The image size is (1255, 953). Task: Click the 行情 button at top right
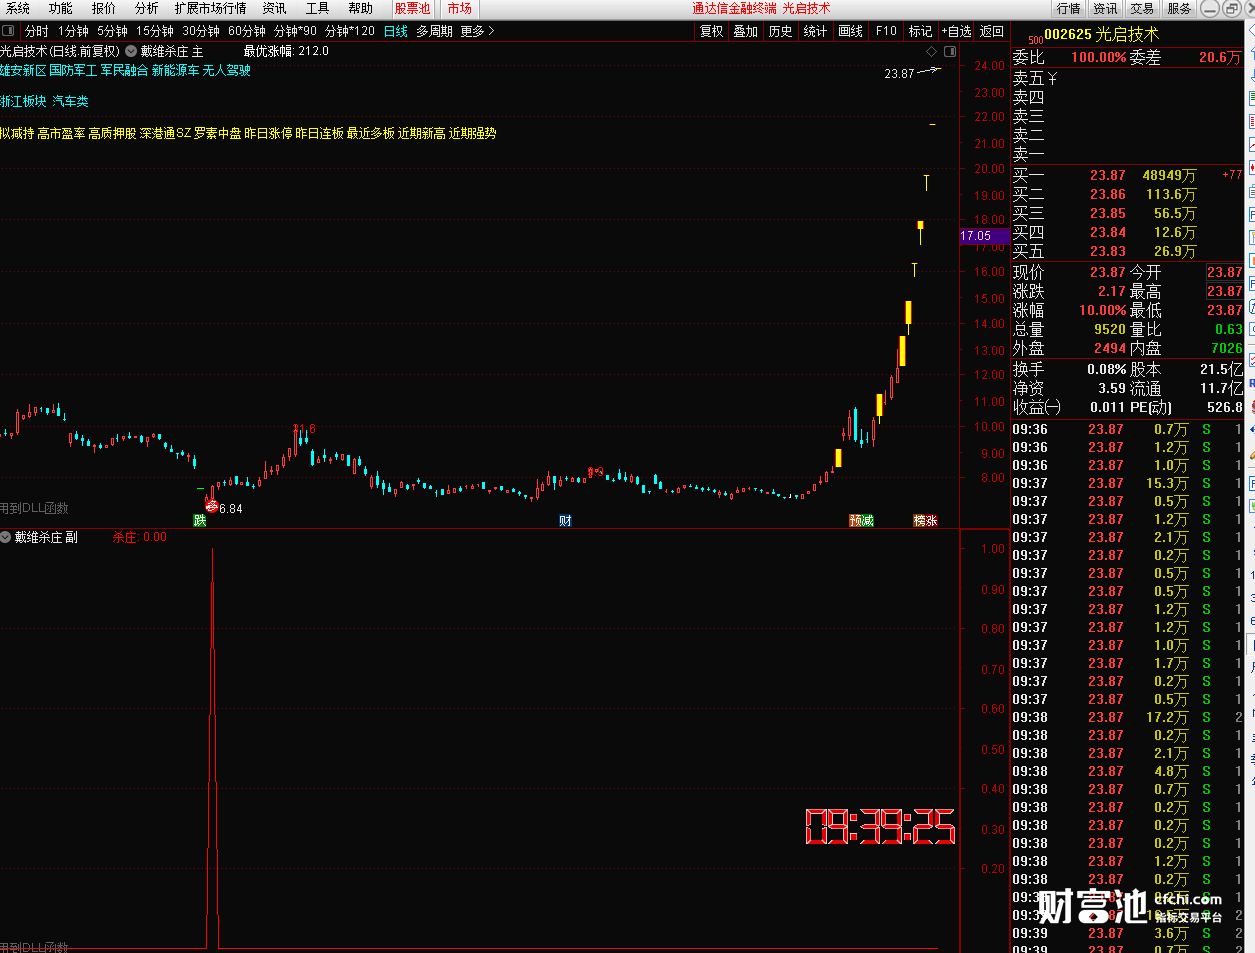pos(1069,8)
